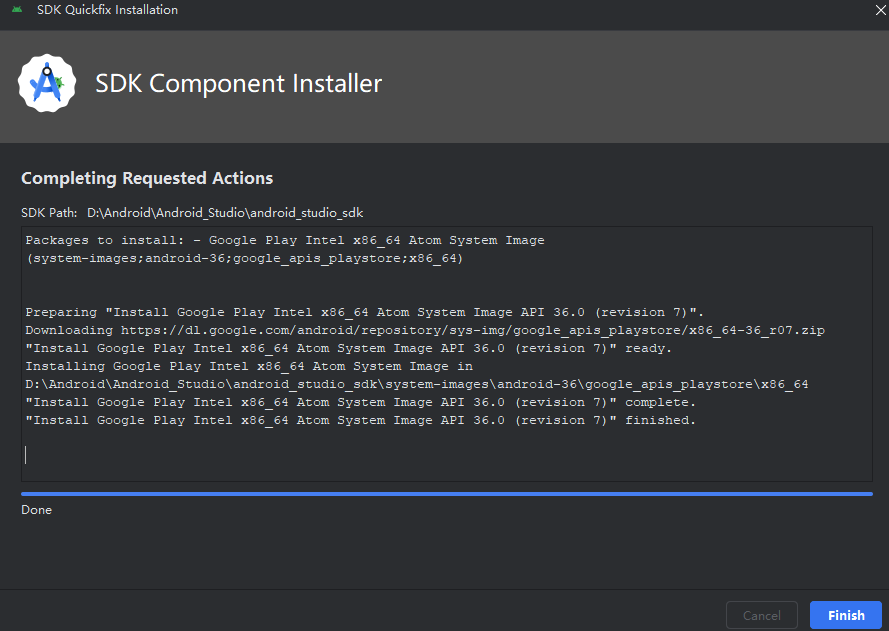Click the completed blue progress bar
The height and width of the screenshot is (631, 889).
pyautogui.click(x=447, y=494)
